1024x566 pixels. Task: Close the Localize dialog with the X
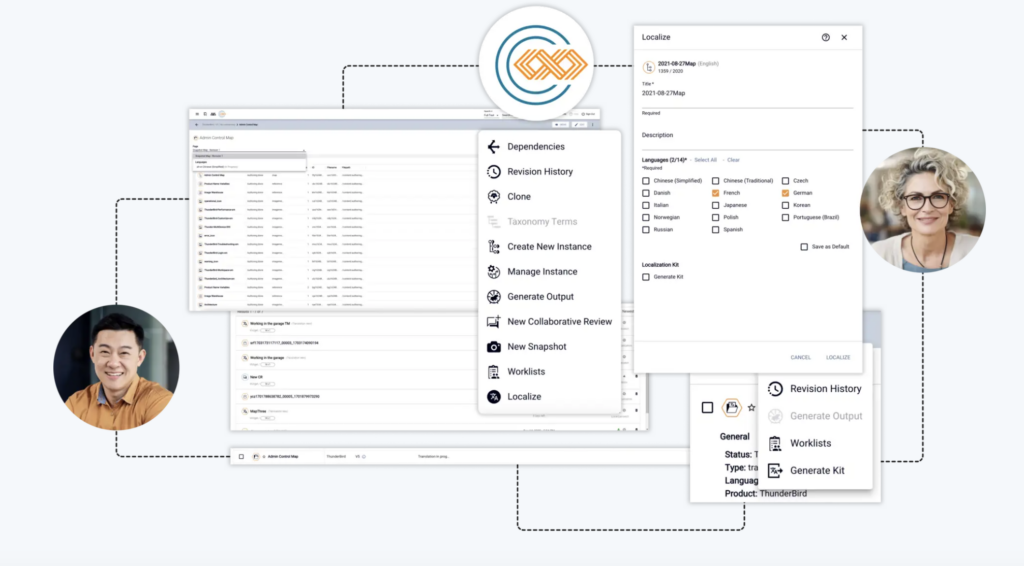tap(844, 38)
